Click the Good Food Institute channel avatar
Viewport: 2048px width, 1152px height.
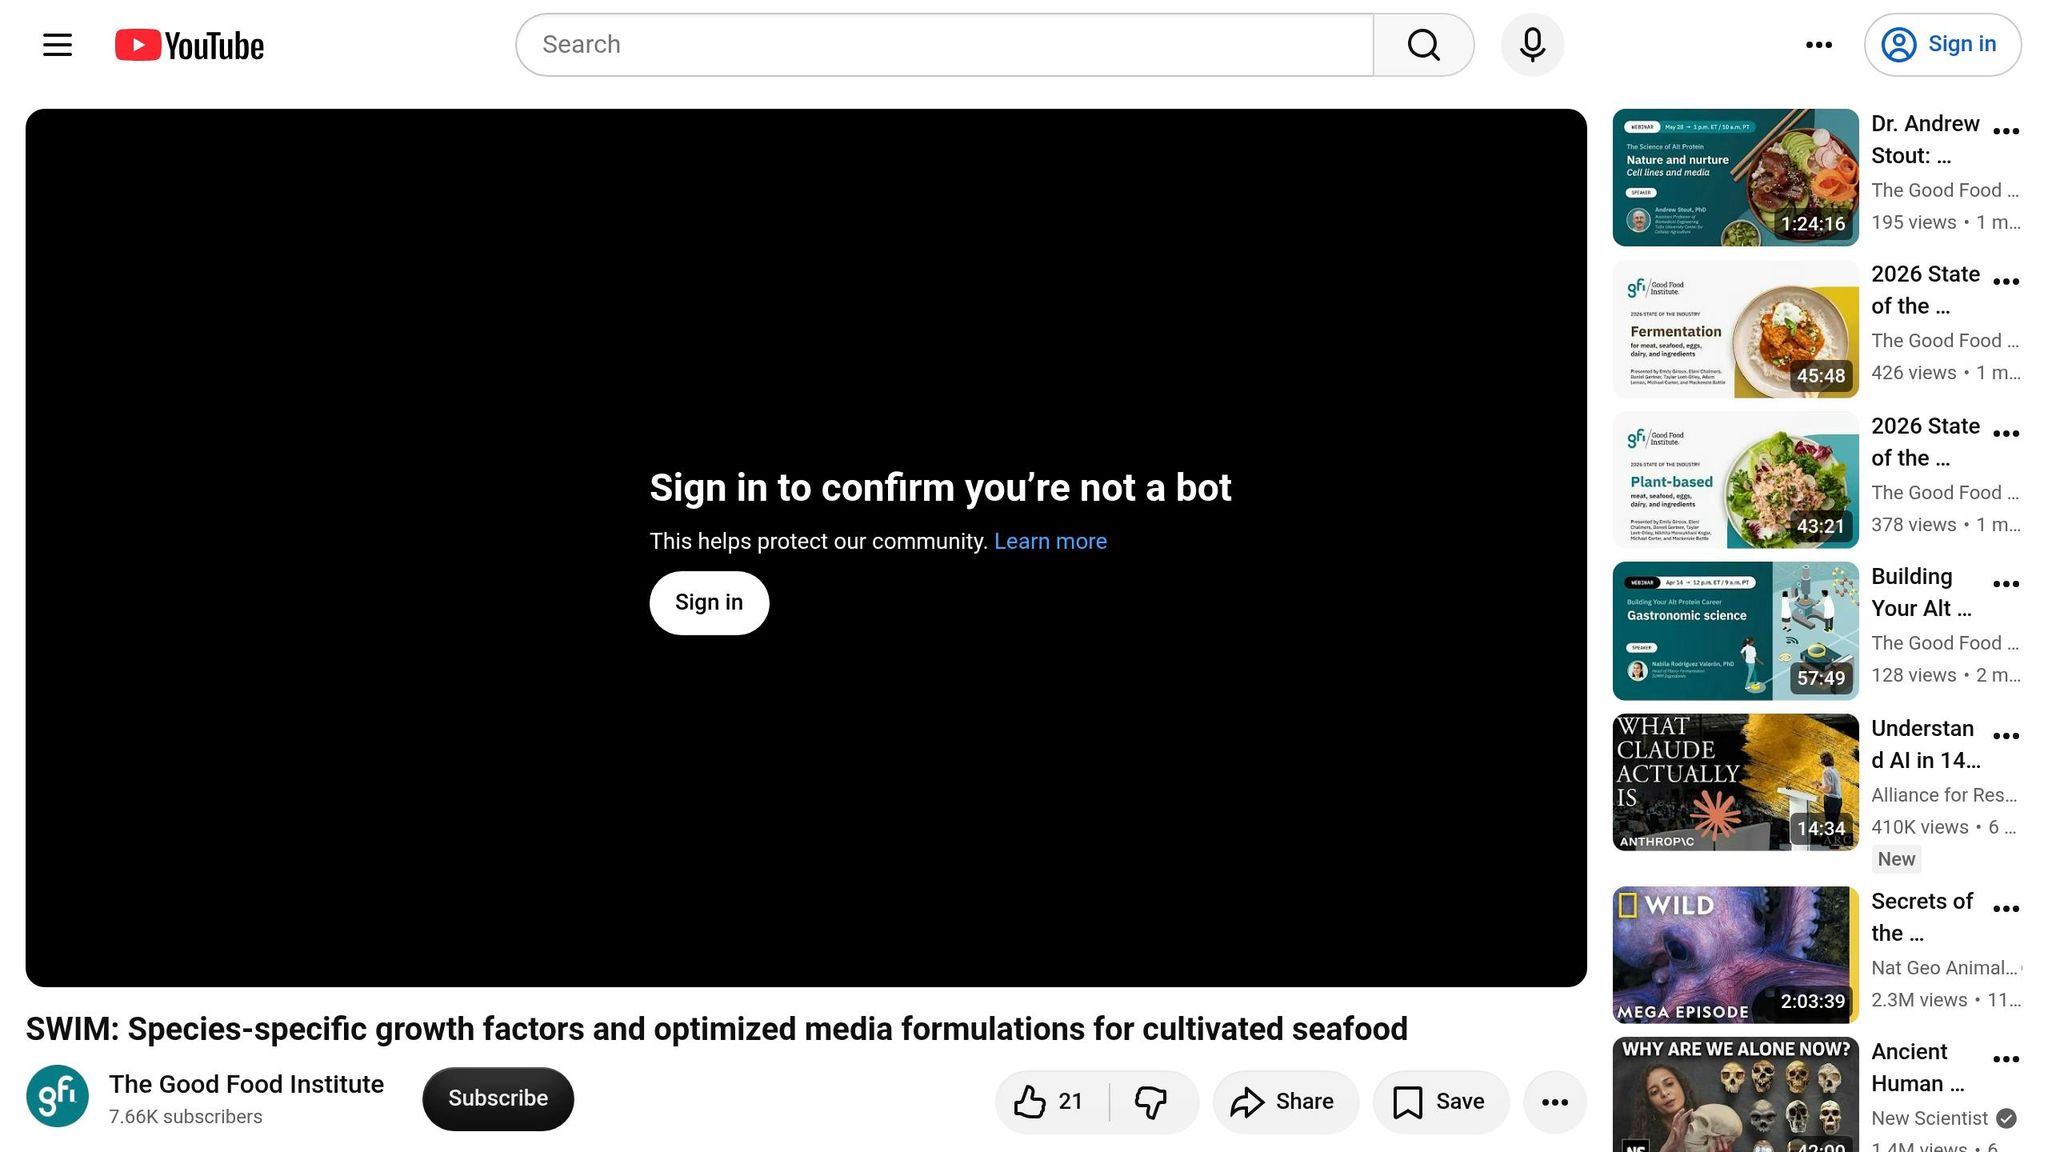(57, 1096)
